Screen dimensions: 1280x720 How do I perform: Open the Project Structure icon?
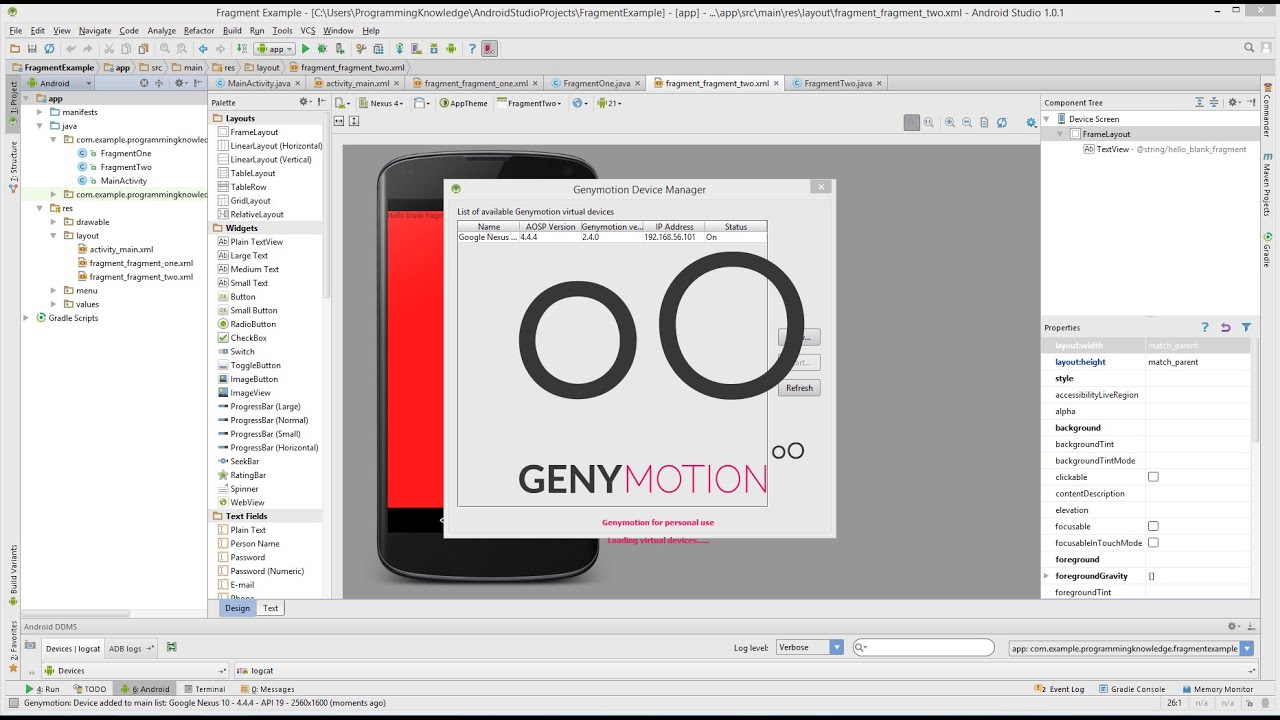click(378, 48)
